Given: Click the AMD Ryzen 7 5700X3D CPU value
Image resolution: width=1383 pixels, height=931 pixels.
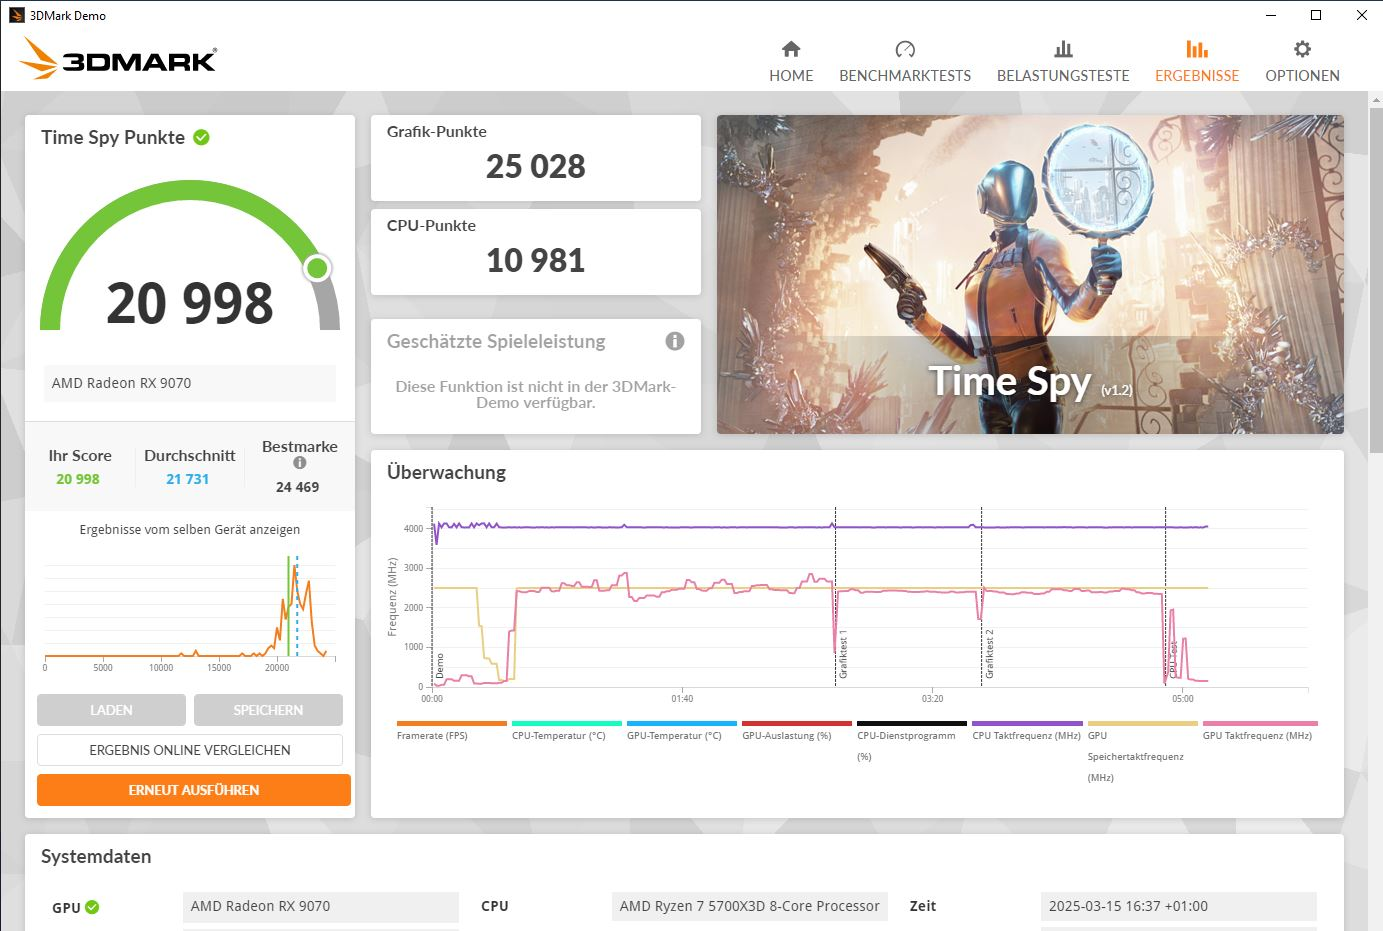Looking at the screenshot, I should coord(750,906).
